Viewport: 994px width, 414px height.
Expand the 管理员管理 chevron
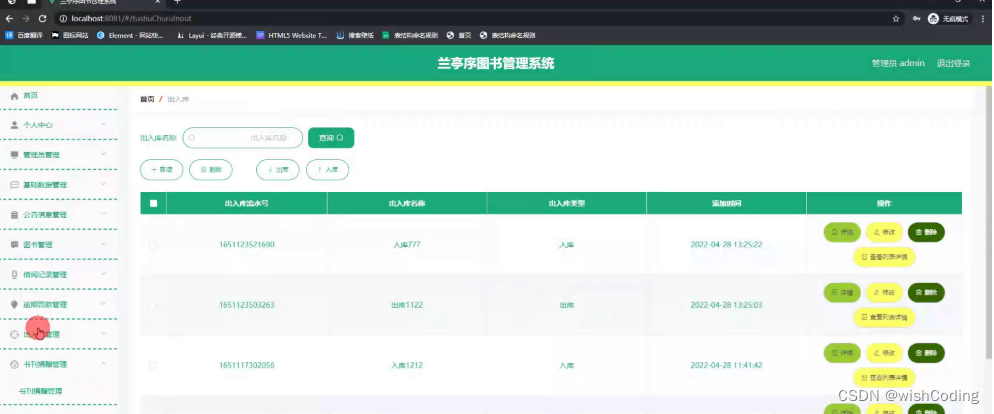pos(104,154)
